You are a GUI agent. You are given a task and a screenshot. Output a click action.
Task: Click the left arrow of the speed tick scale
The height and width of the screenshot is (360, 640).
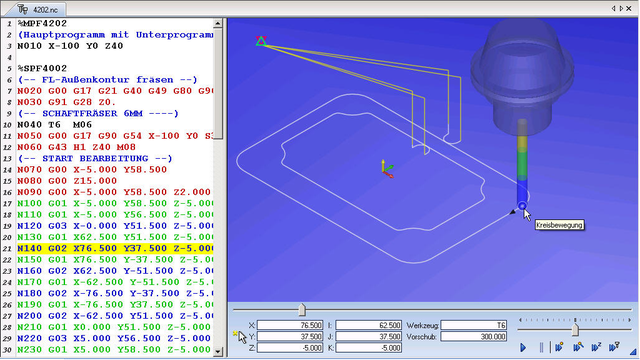click(520, 320)
